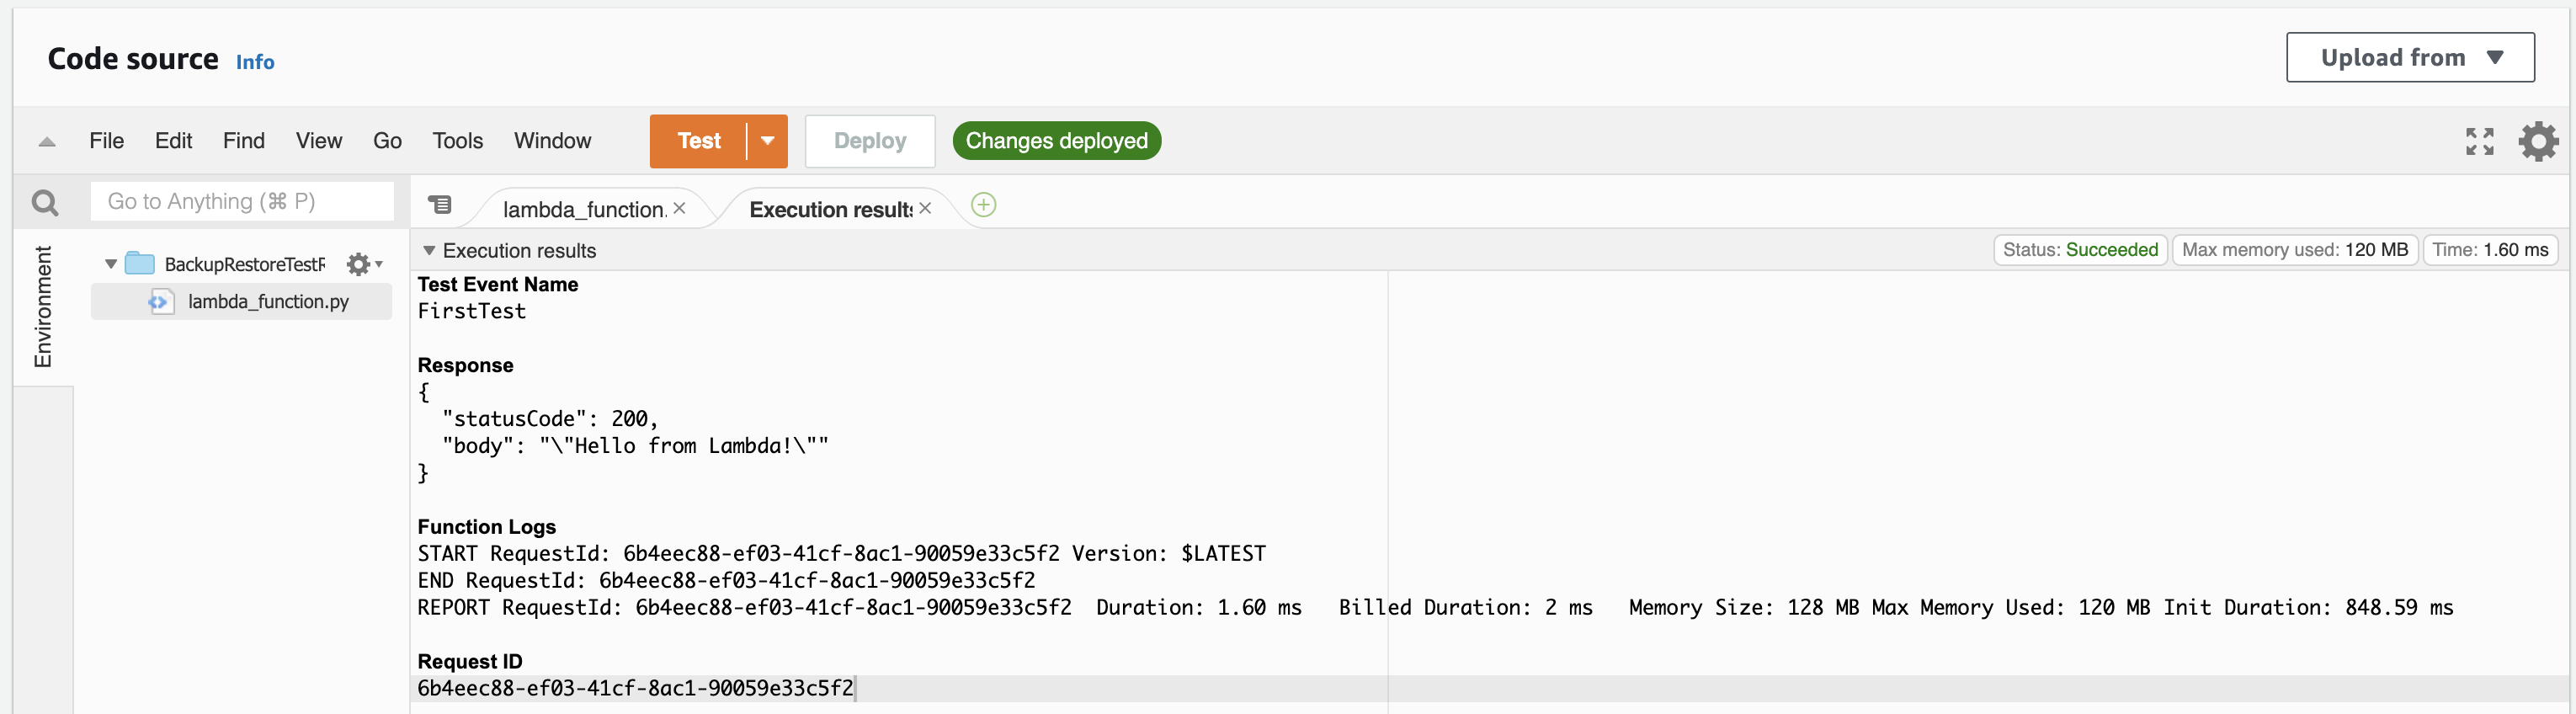The height and width of the screenshot is (714, 2576).
Task: Open the Test button dropdown arrow
Action: coord(767,141)
